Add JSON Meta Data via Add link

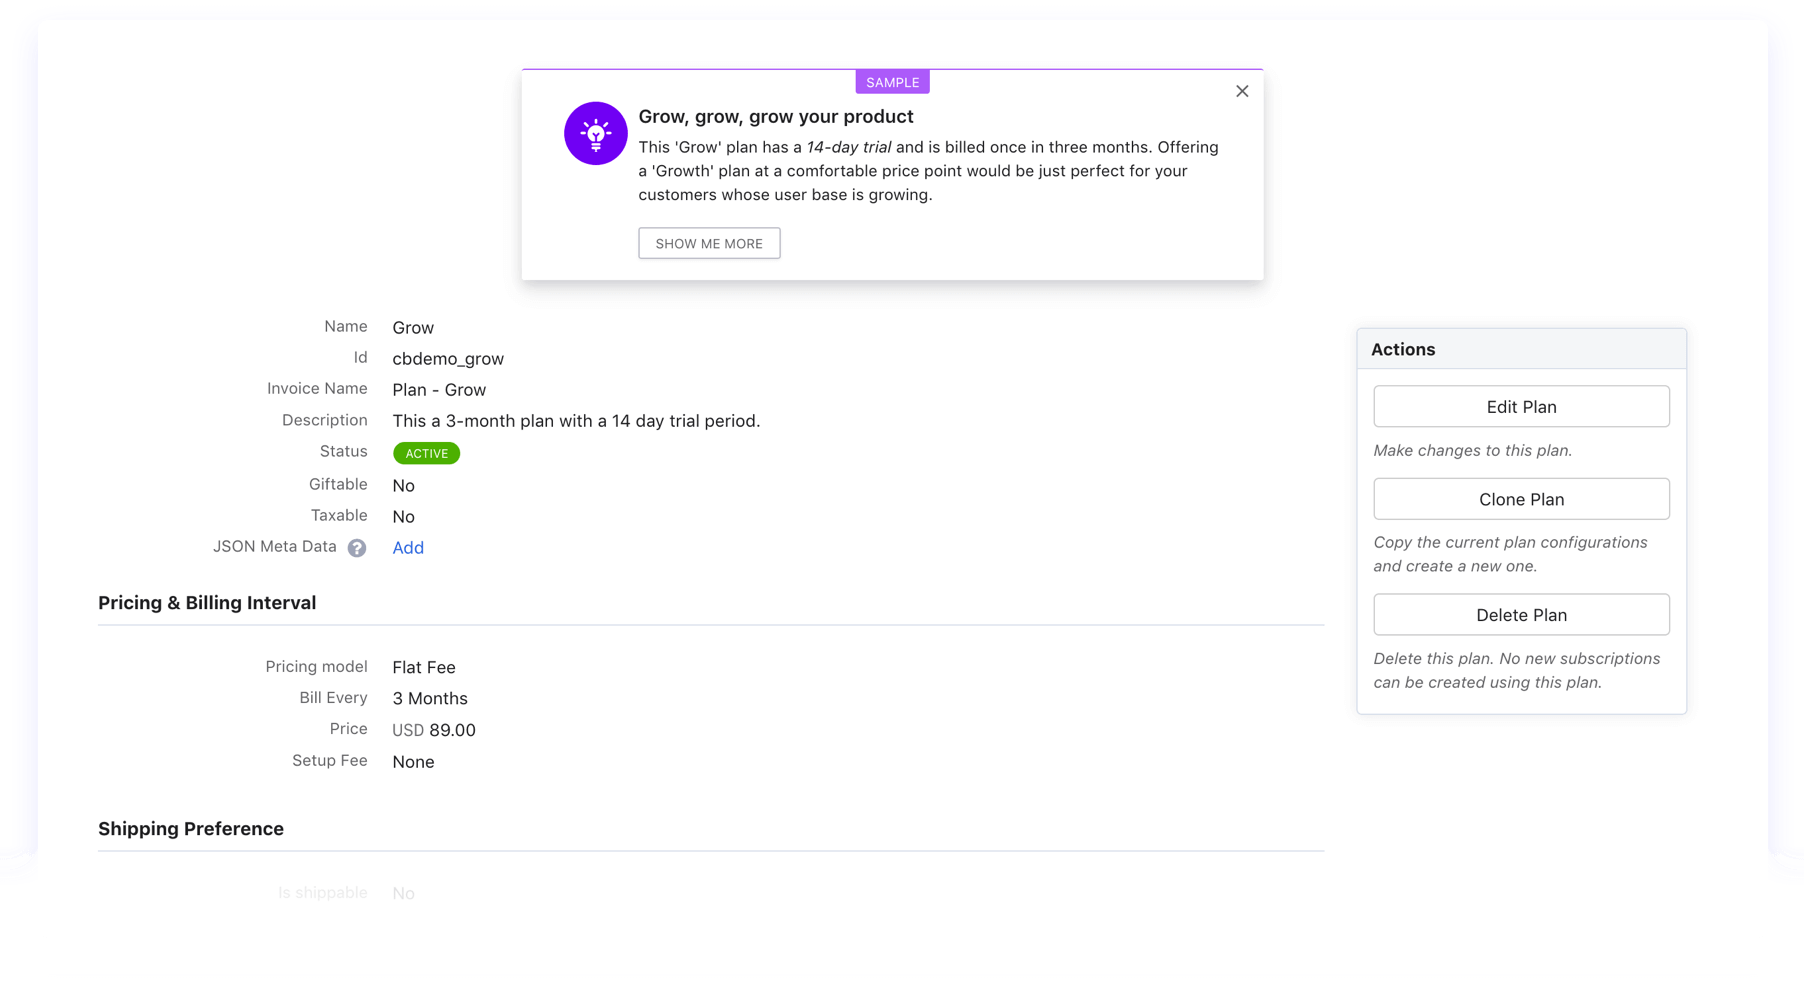click(x=408, y=548)
